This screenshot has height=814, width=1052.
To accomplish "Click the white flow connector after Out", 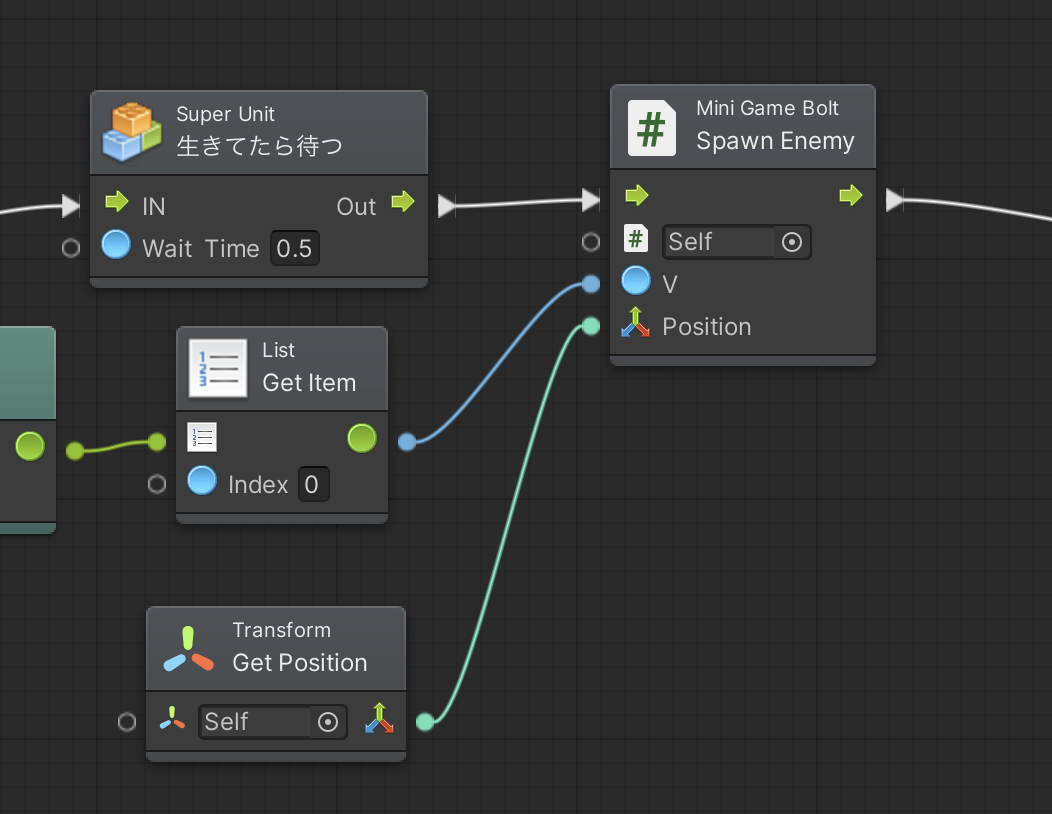I will click(x=446, y=205).
